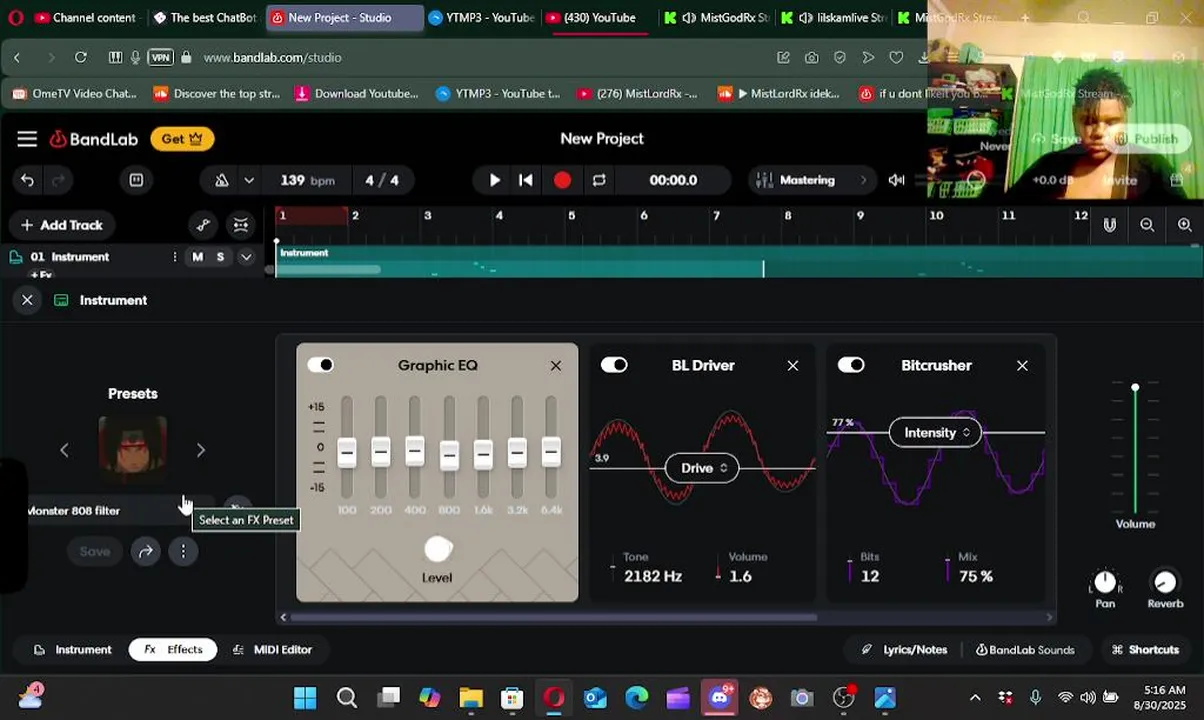Click the effects scrollbar right arrow
The height and width of the screenshot is (720, 1204).
[1049, 617]
